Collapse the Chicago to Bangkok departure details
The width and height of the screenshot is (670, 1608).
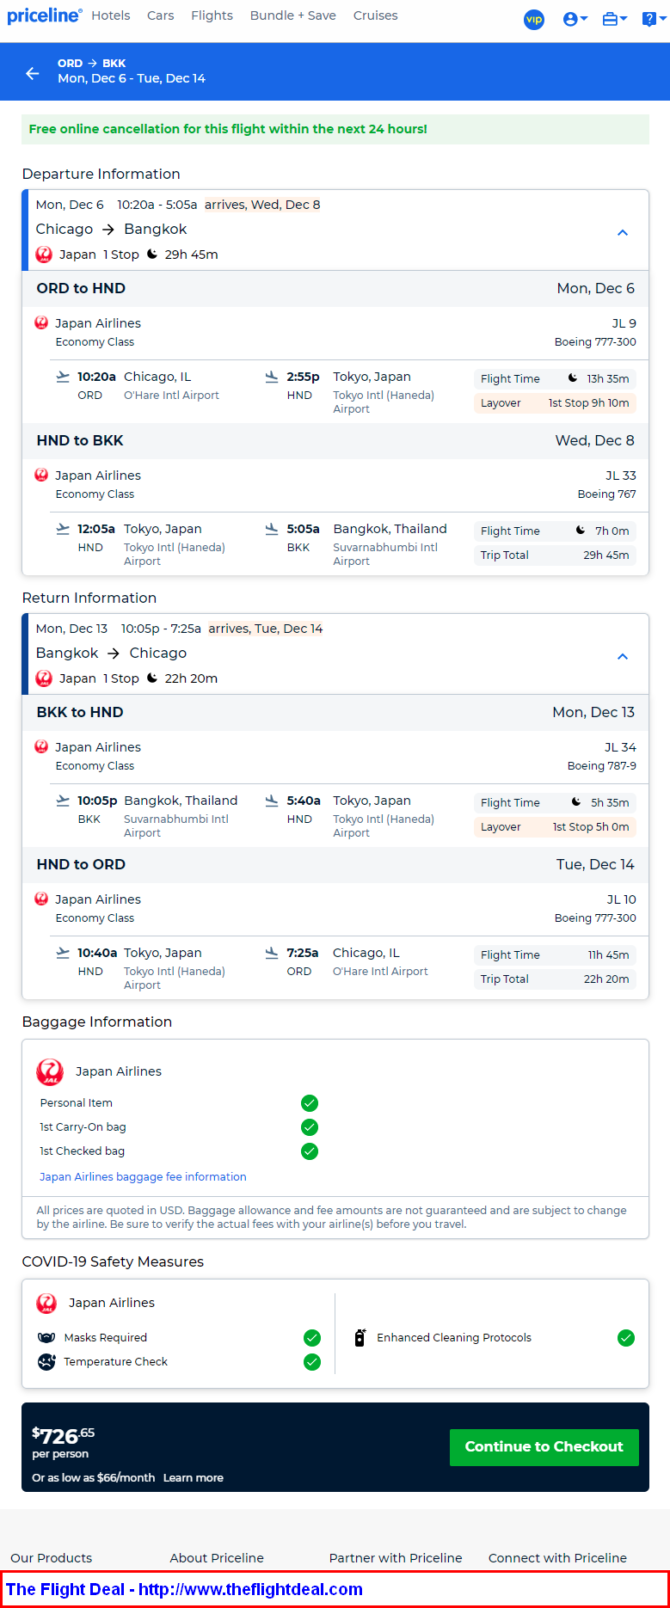622,232
